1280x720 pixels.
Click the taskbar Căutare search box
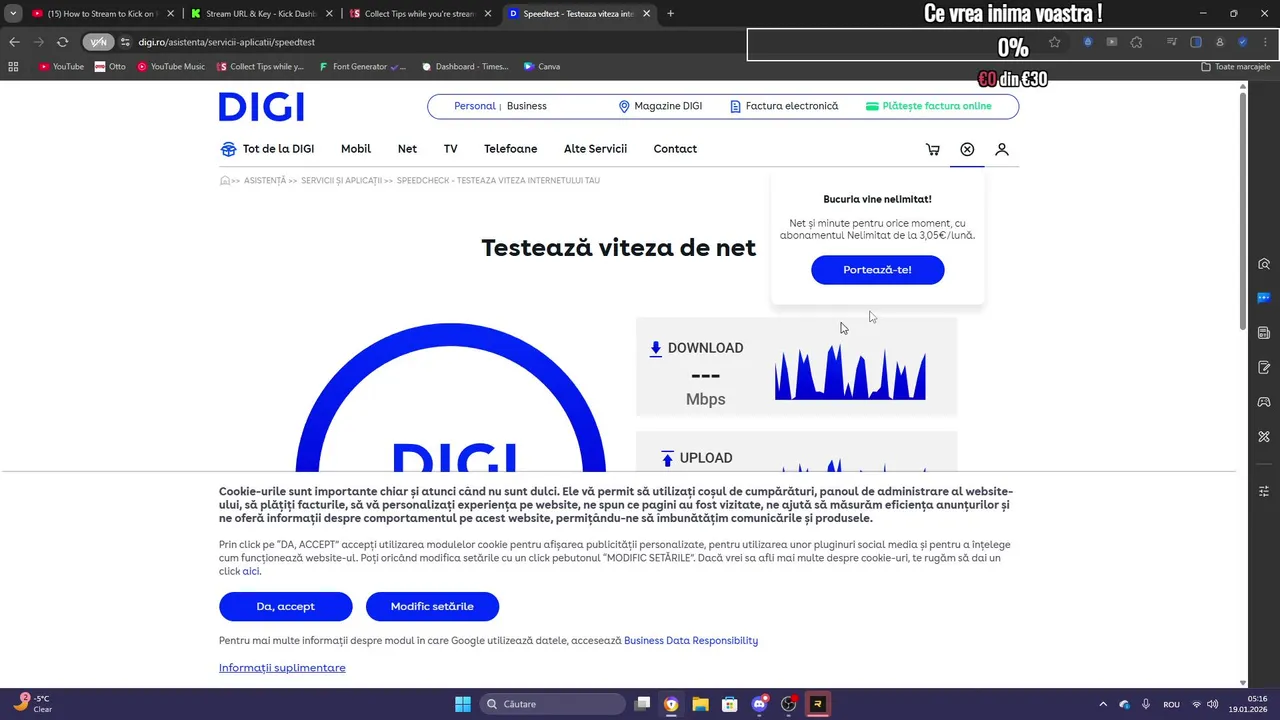tap(553, 704)
